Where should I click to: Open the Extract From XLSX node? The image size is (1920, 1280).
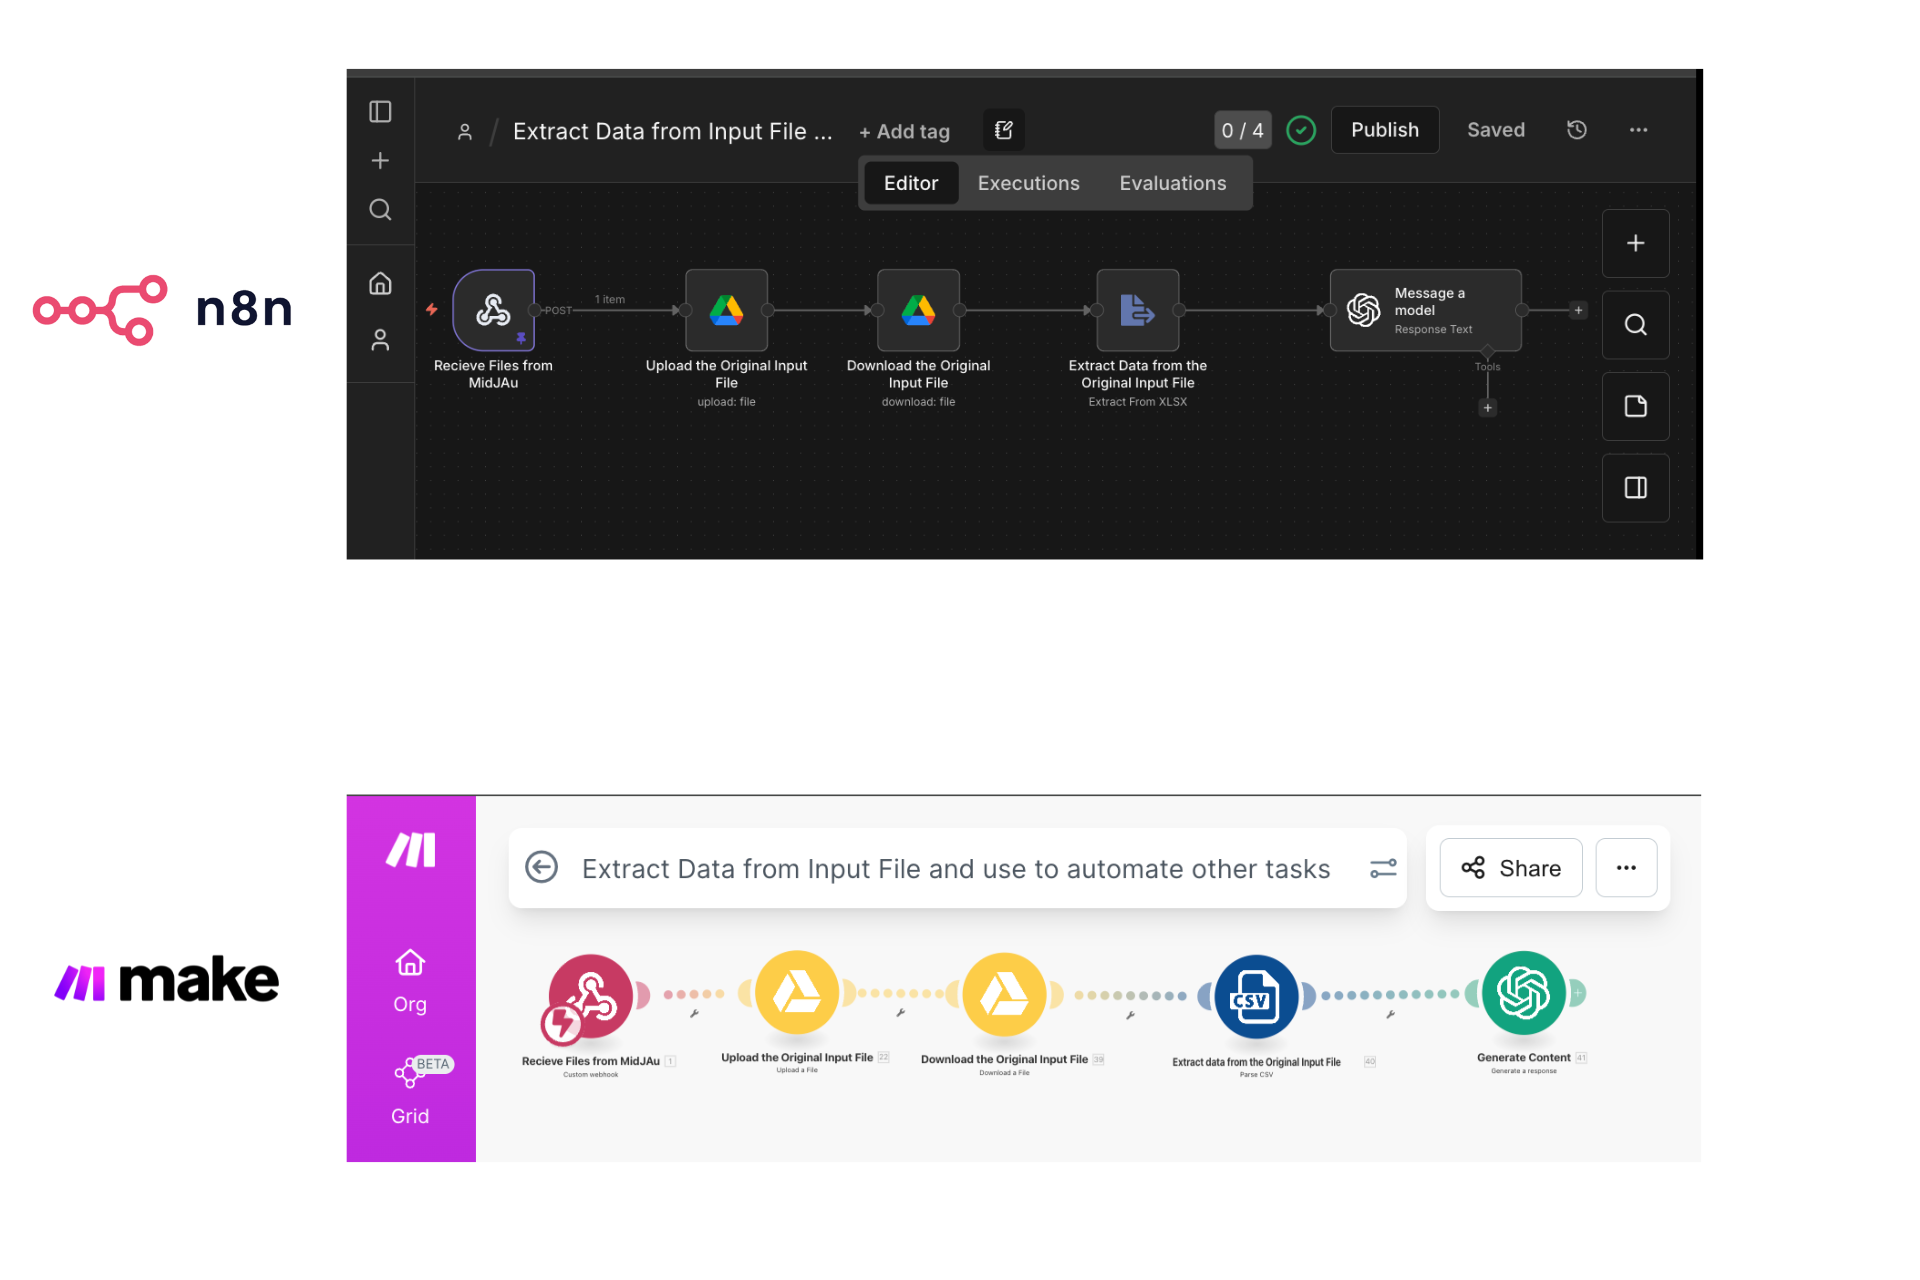tap(1137, 310)
